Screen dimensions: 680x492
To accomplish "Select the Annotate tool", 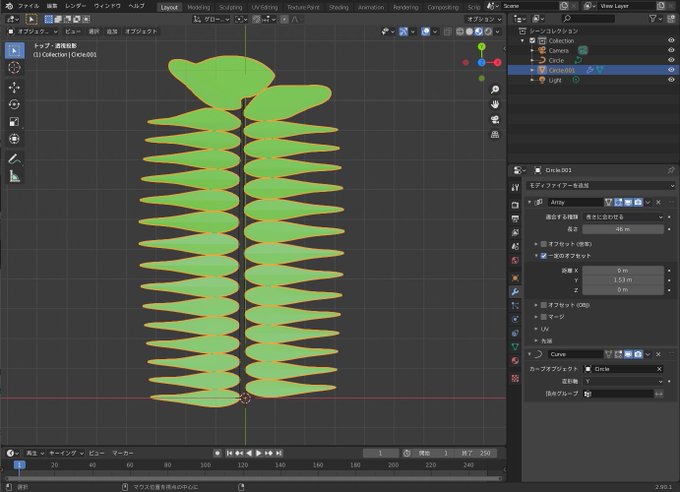I will pyautogui.click(x=14, y=159).
